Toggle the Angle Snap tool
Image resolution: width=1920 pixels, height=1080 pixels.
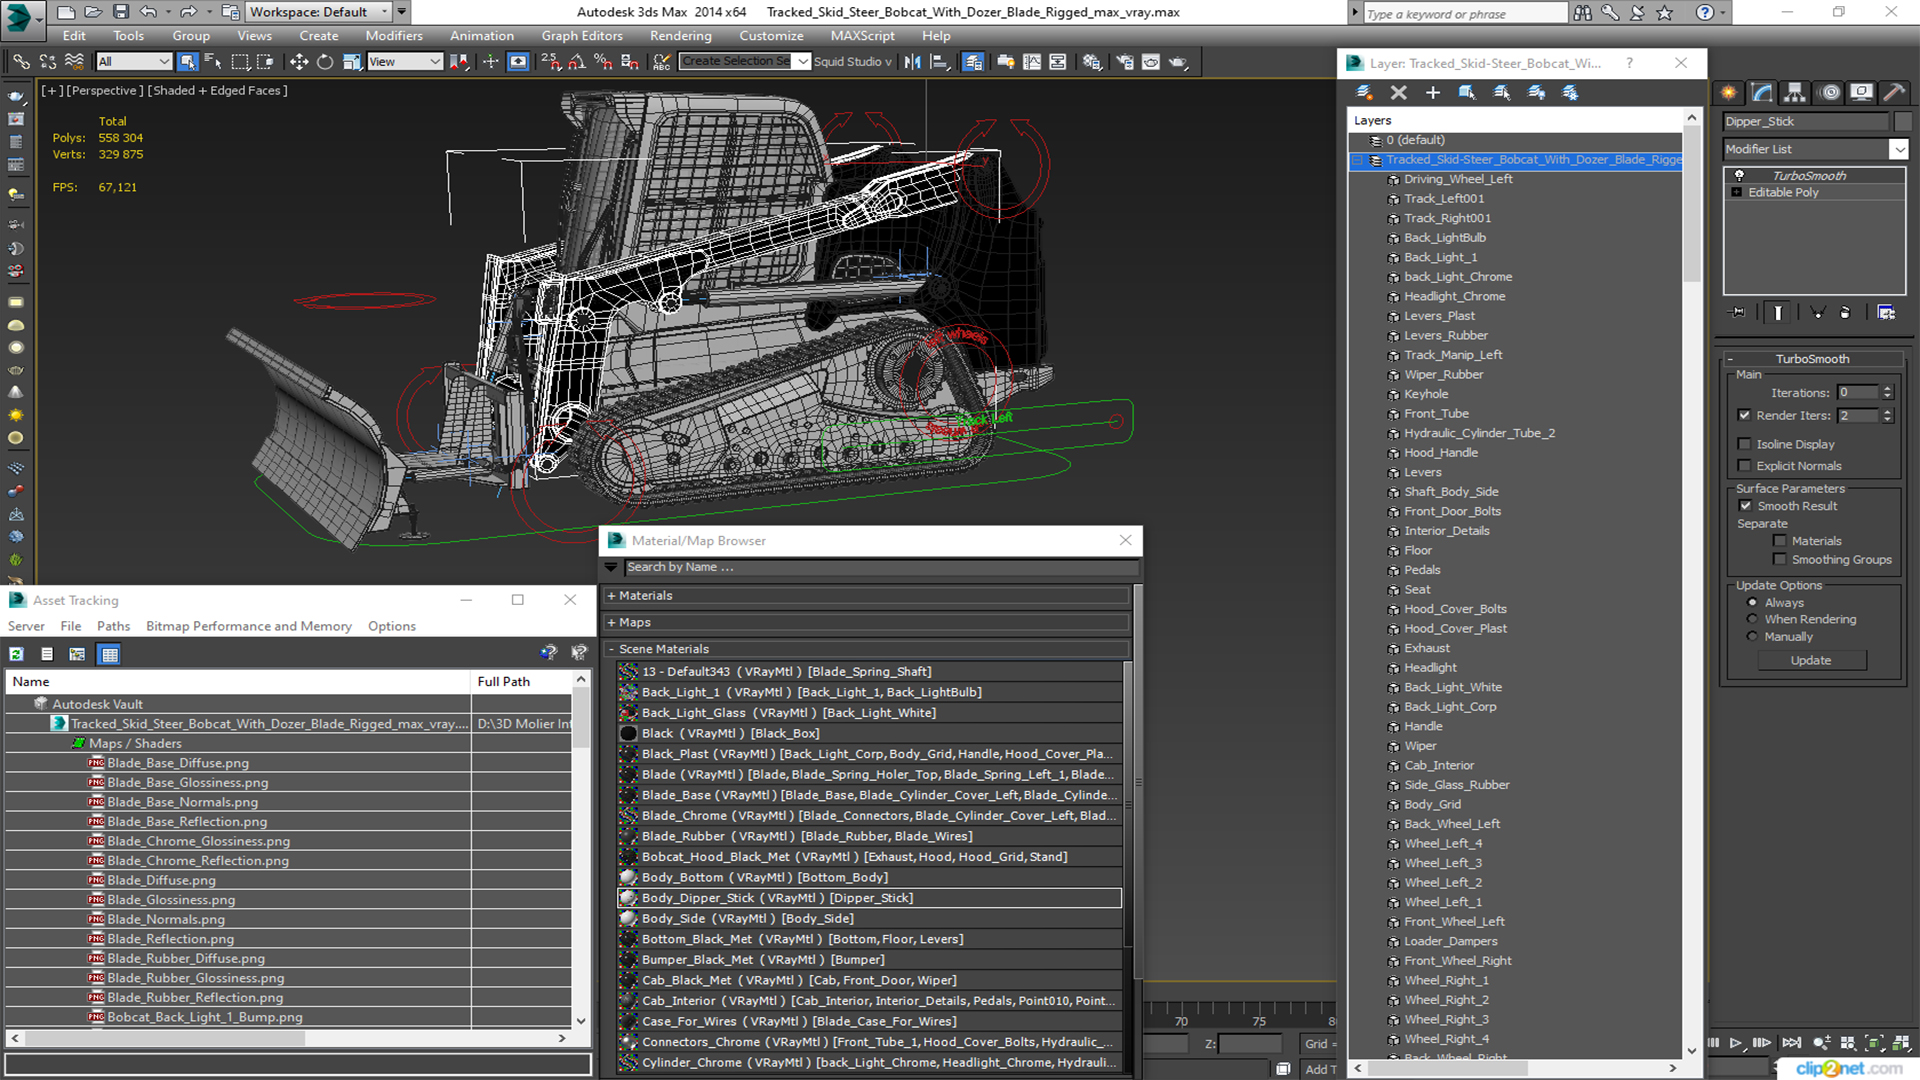tap(577, 62)
